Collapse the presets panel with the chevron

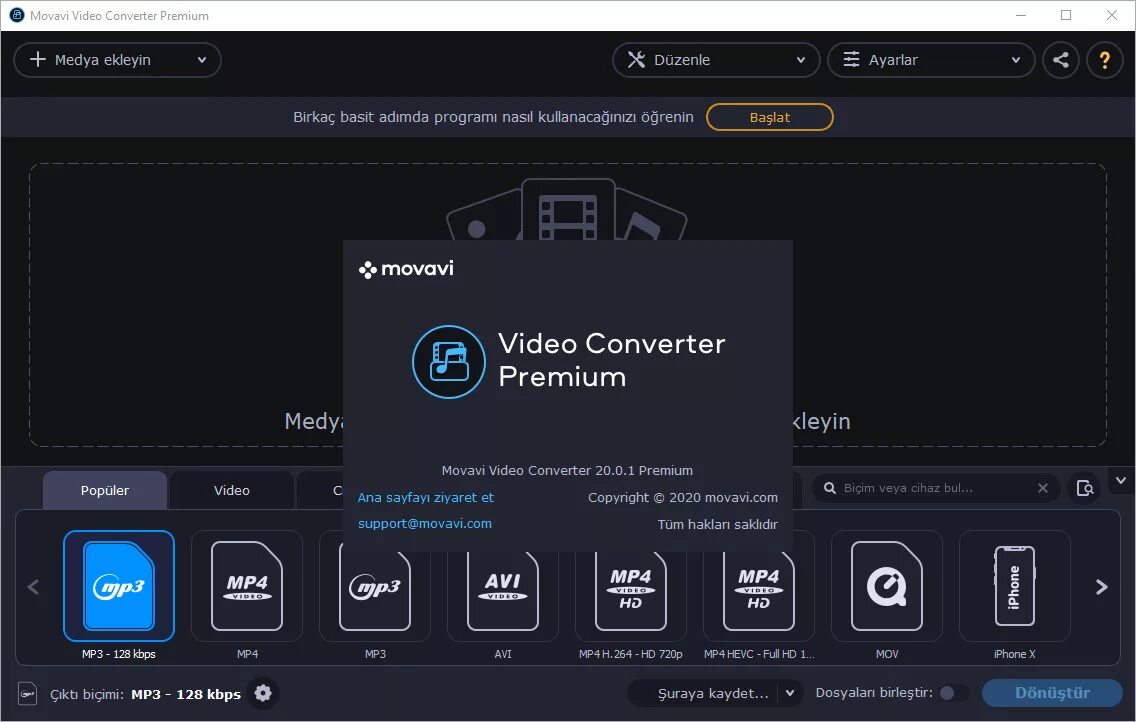point(1121,481)
